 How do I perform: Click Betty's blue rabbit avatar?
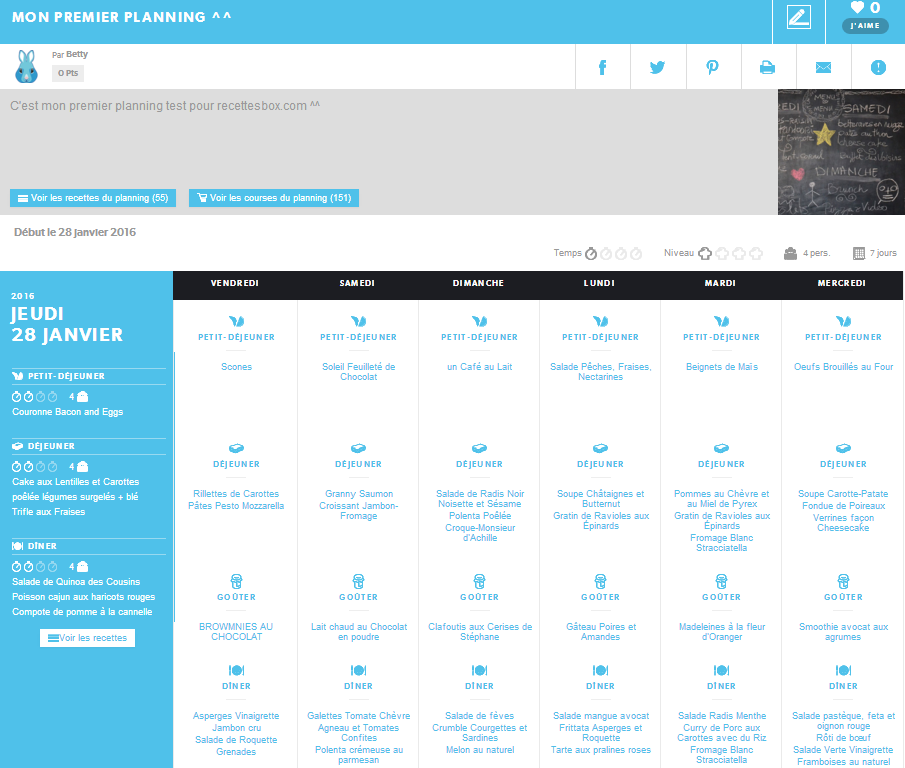click(x=26, y=67)
